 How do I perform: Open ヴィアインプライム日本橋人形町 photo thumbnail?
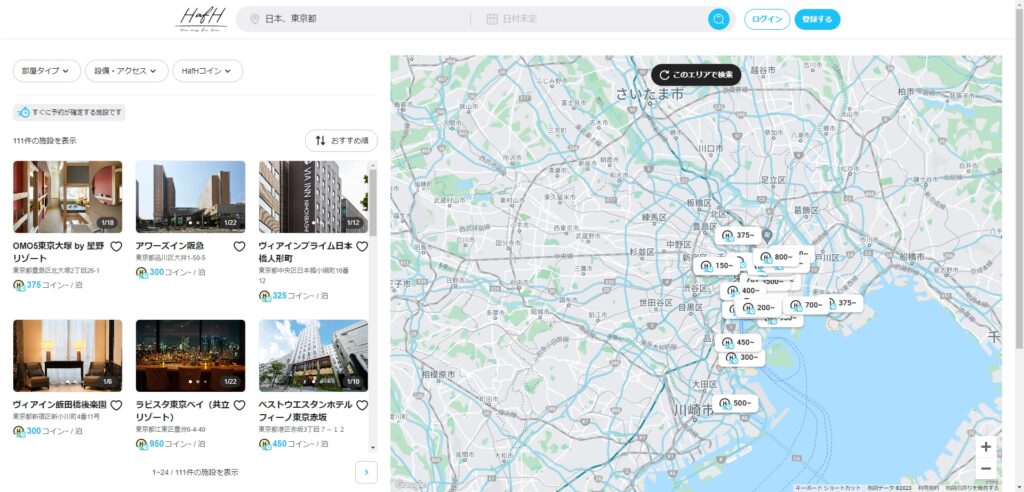tap(313, 197)
